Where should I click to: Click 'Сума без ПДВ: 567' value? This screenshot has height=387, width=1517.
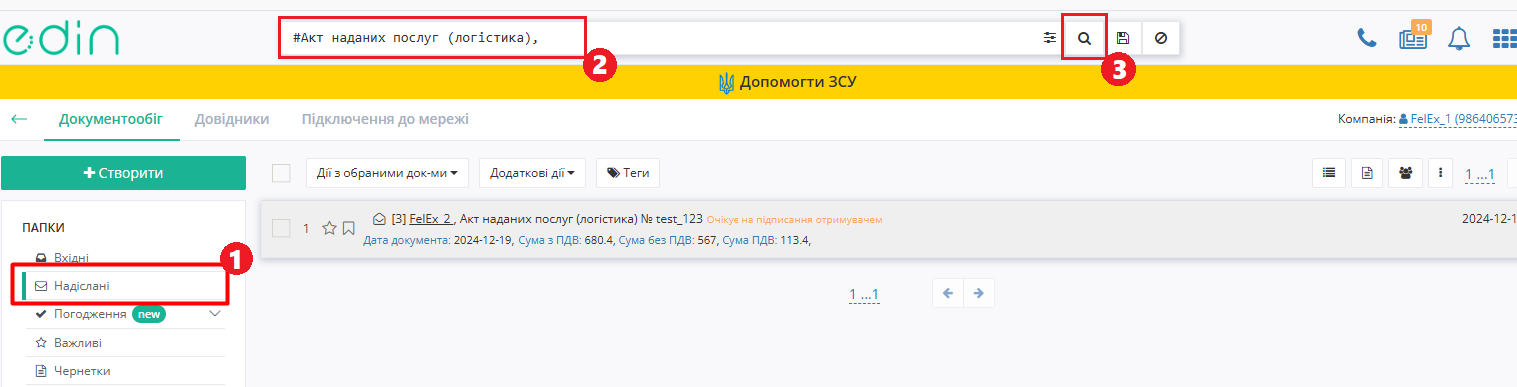point(668,240)
